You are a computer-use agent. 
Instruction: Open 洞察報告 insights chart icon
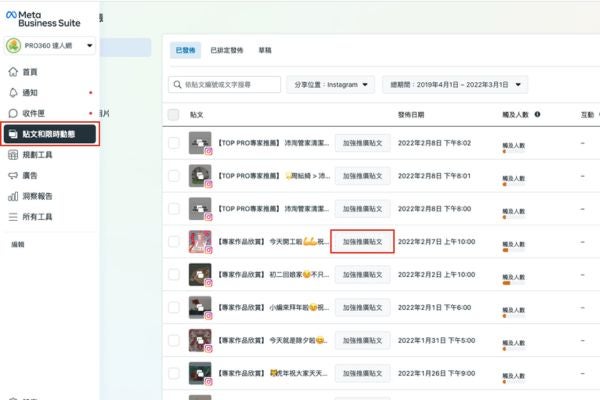point(12,196)
